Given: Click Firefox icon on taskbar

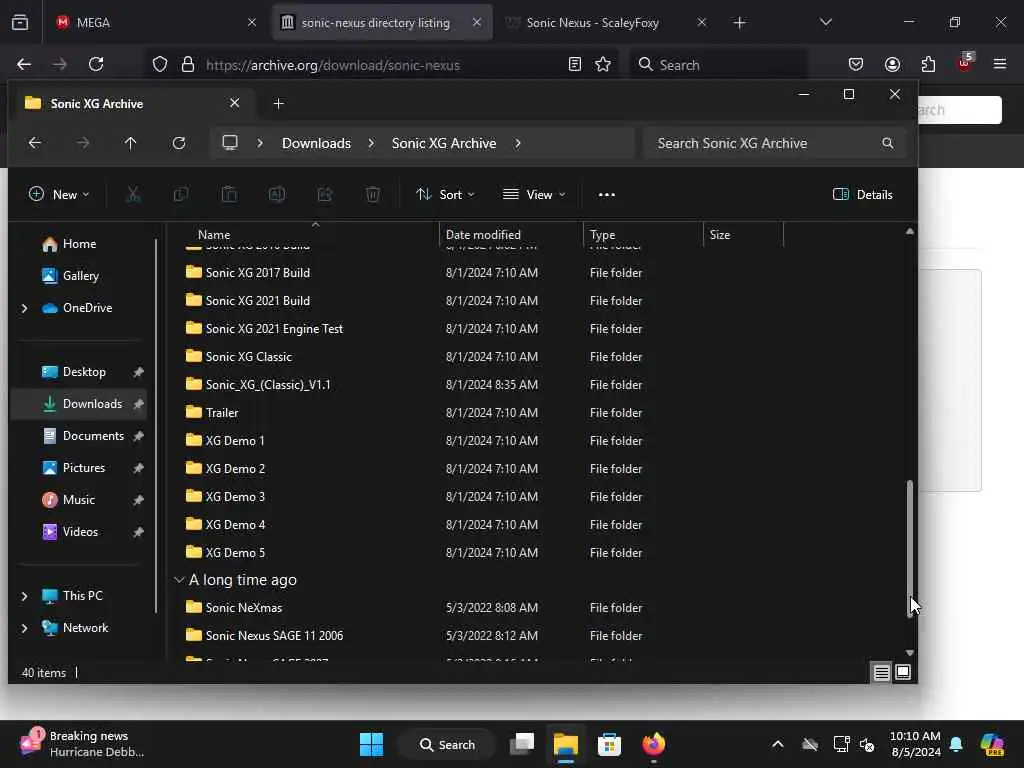Looking at the screenshot, I should (x=653, y=744).
